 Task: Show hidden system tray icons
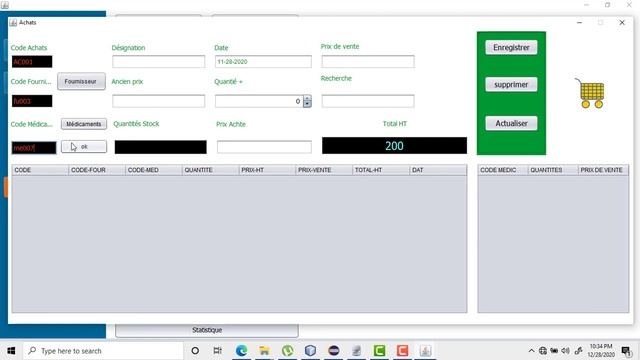point(531,351)
